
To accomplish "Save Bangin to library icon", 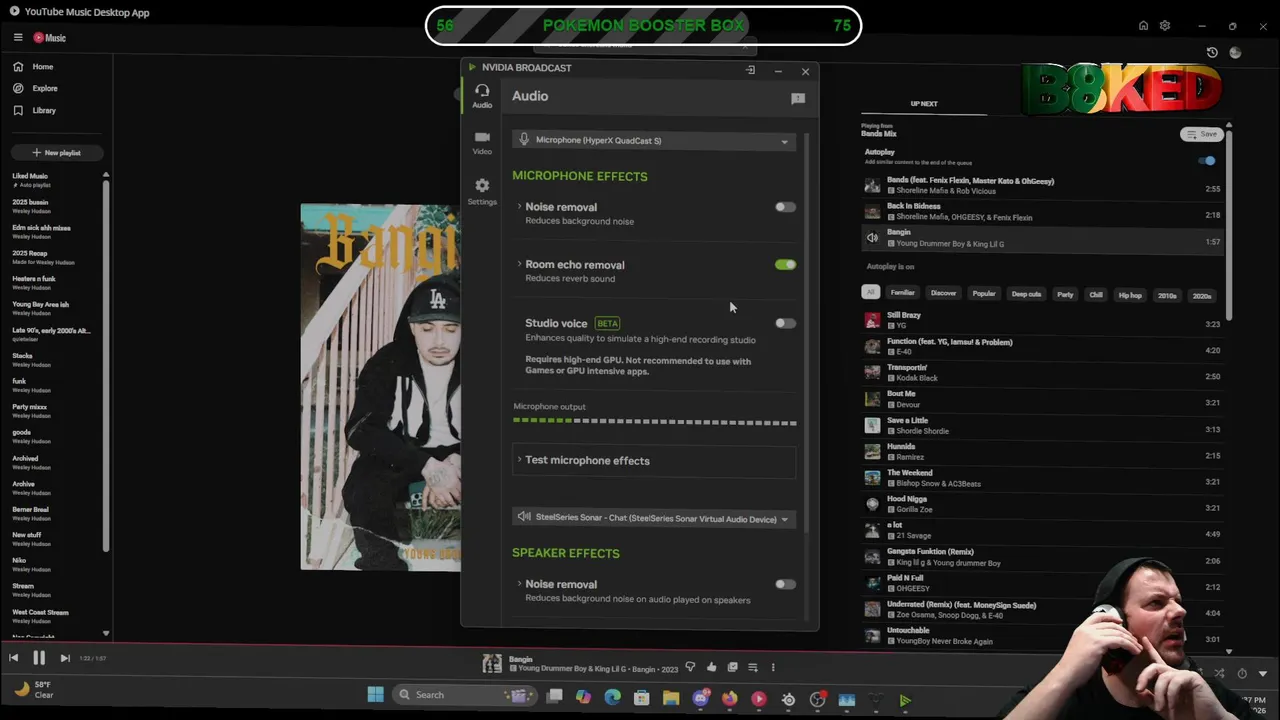I will tap(732, 667).
